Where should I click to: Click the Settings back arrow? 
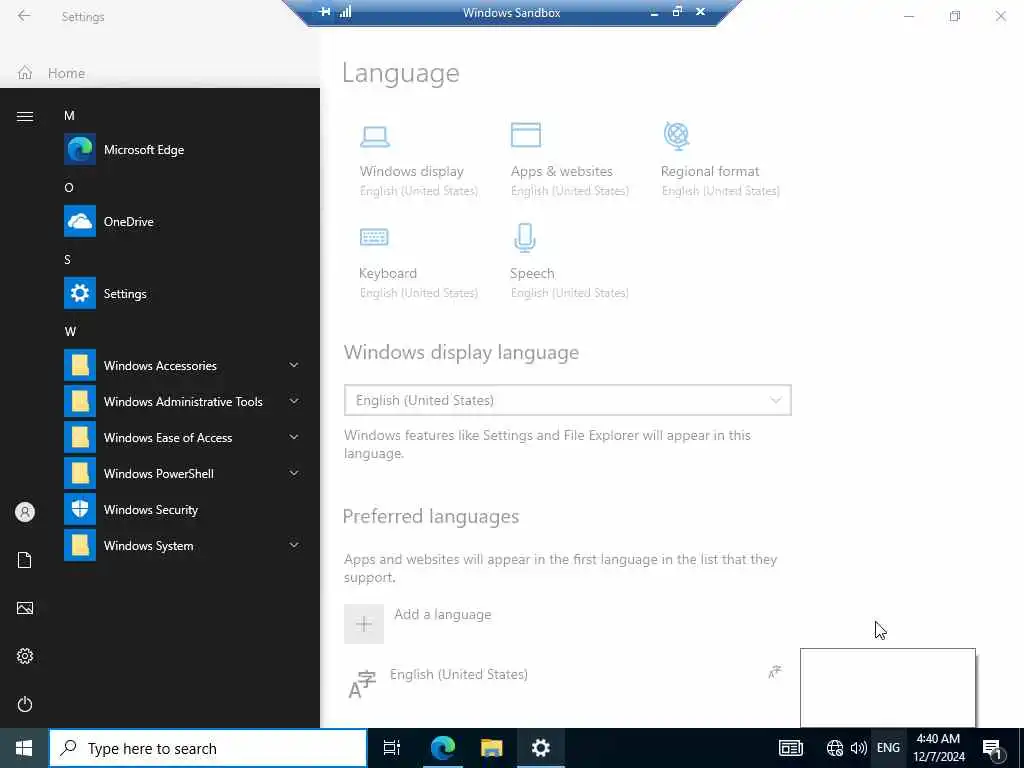pyautogui.click(x=24, y=16)
